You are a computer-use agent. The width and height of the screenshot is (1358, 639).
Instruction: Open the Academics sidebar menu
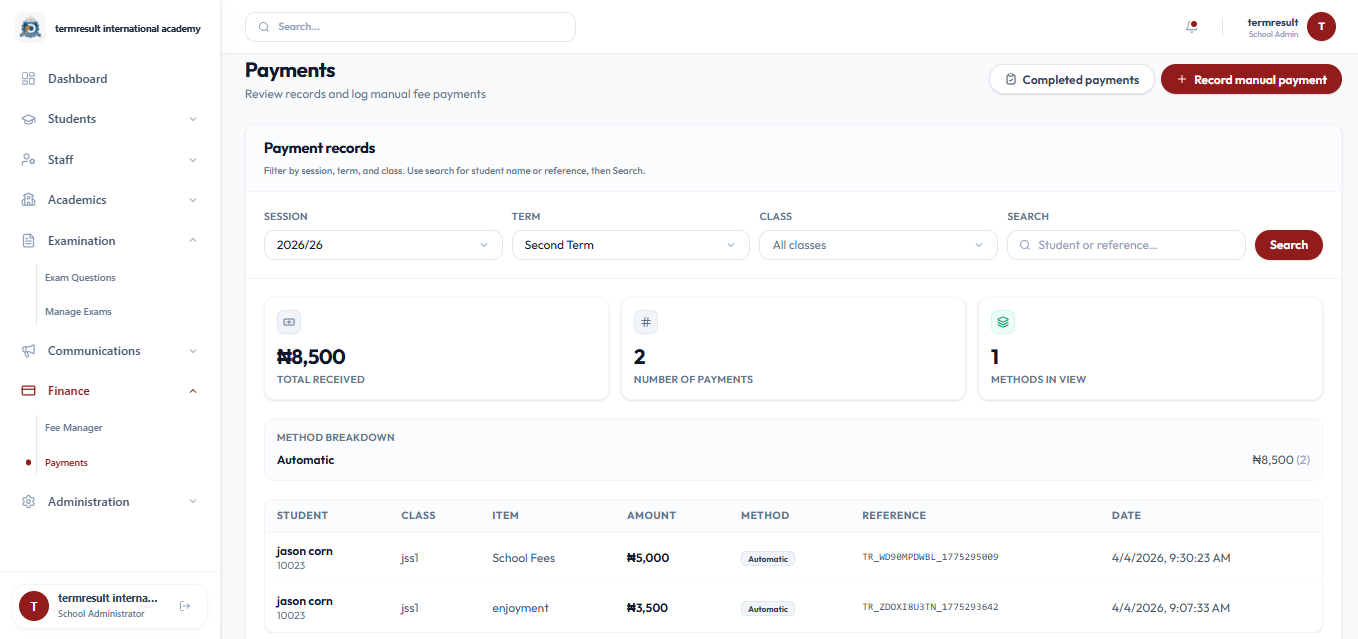[110, 200]
